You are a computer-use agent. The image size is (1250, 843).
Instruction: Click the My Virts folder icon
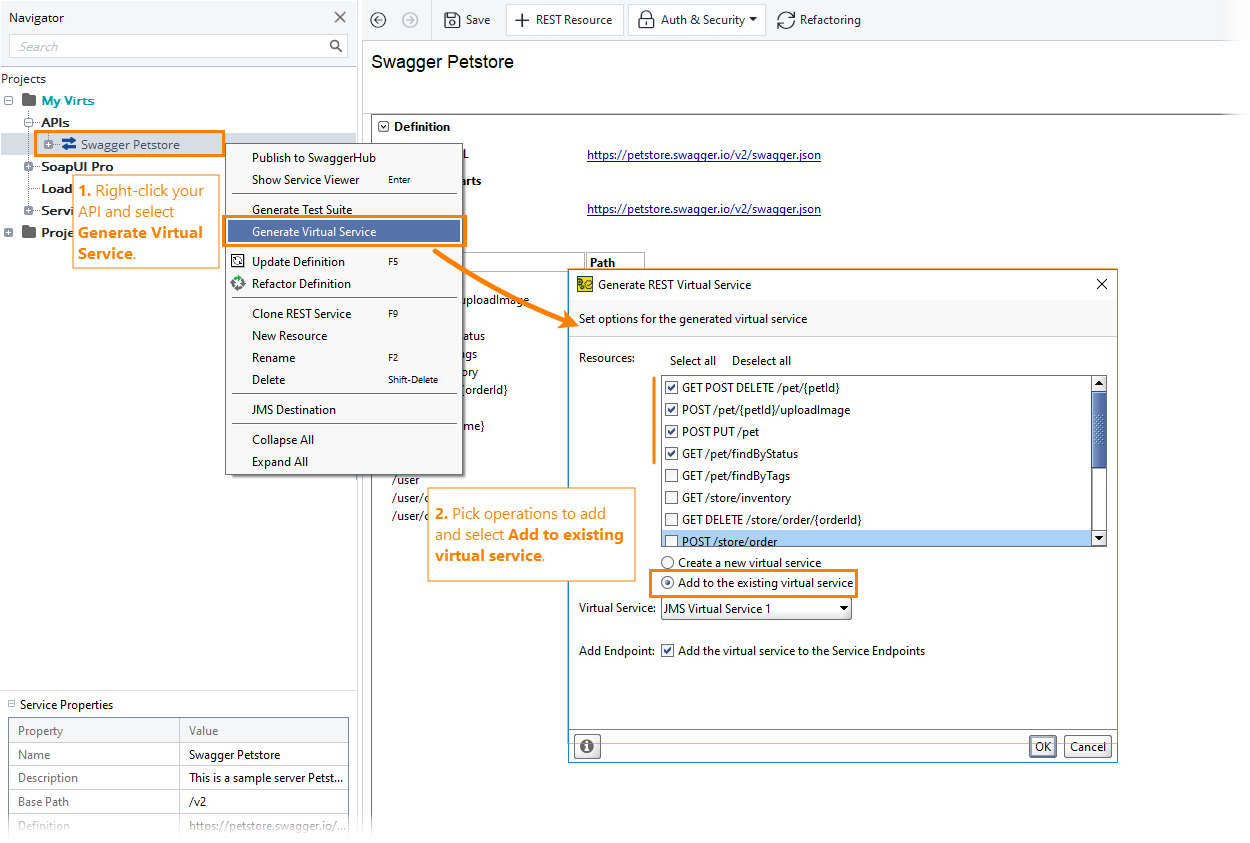tap(28, 100)
